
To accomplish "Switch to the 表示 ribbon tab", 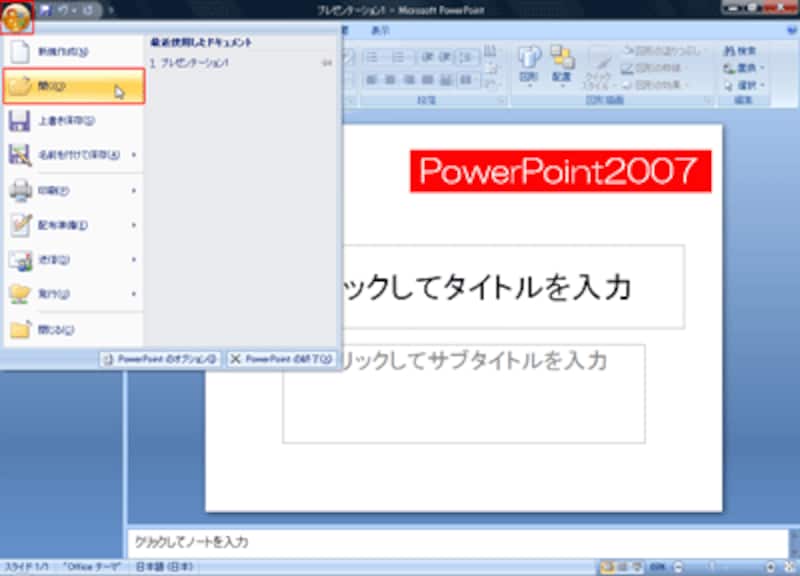I will point(380,31).
